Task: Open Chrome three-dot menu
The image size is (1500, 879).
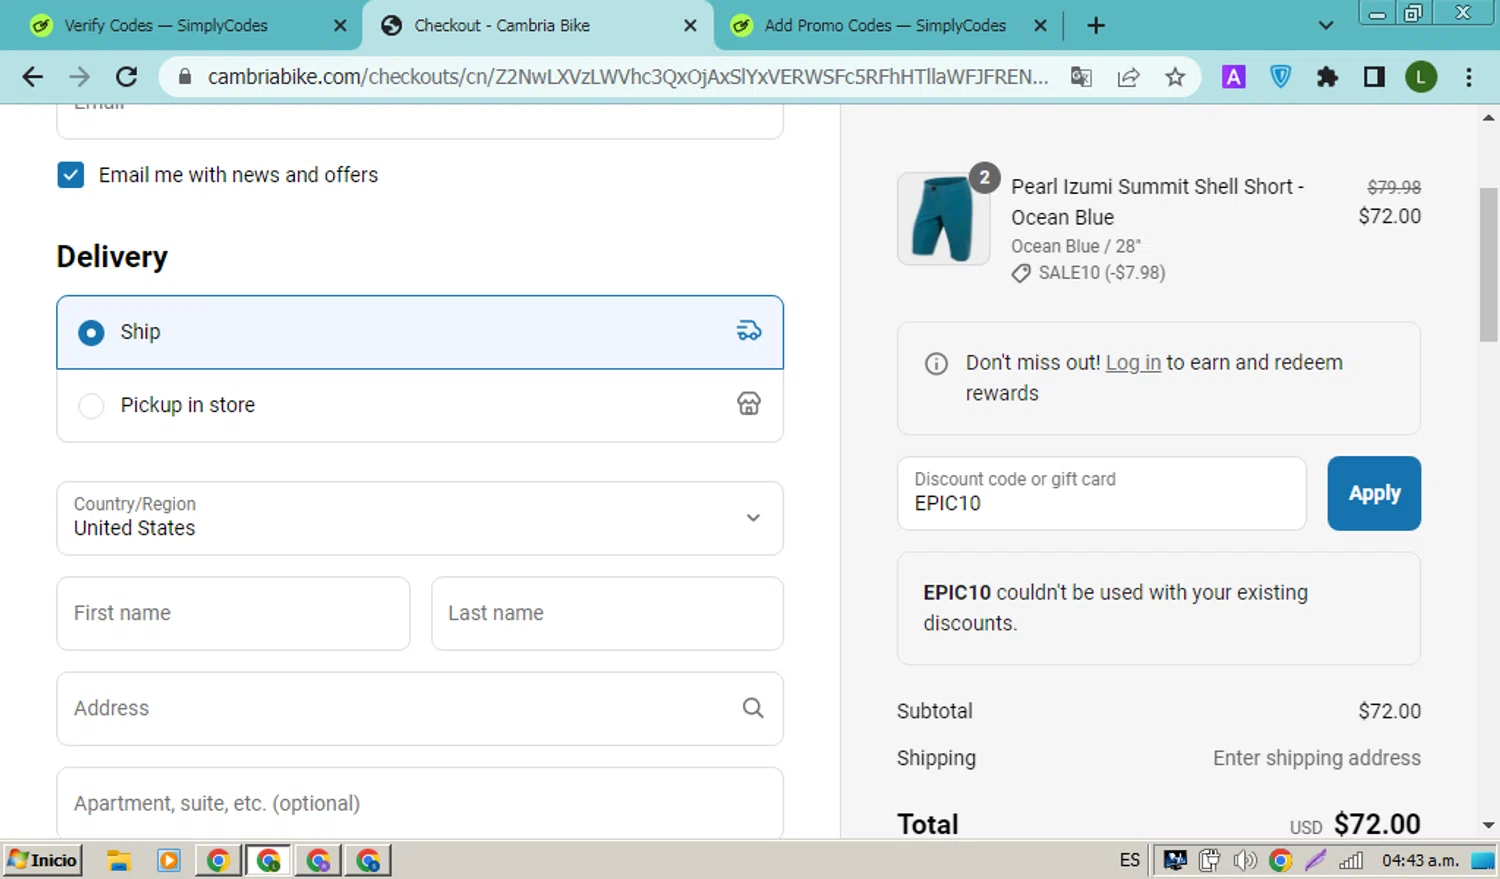Action: coord(1468,77)
